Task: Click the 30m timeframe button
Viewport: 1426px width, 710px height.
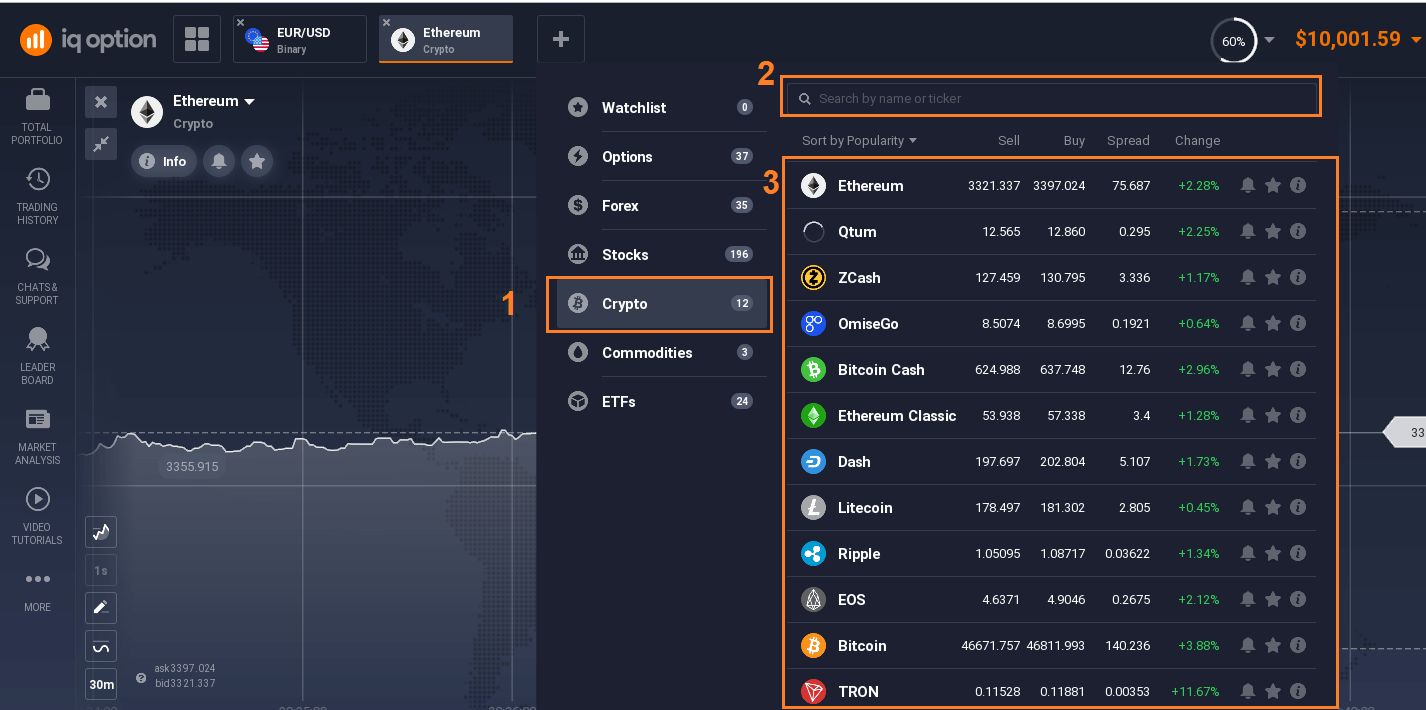Action: [x=101, y=685]
